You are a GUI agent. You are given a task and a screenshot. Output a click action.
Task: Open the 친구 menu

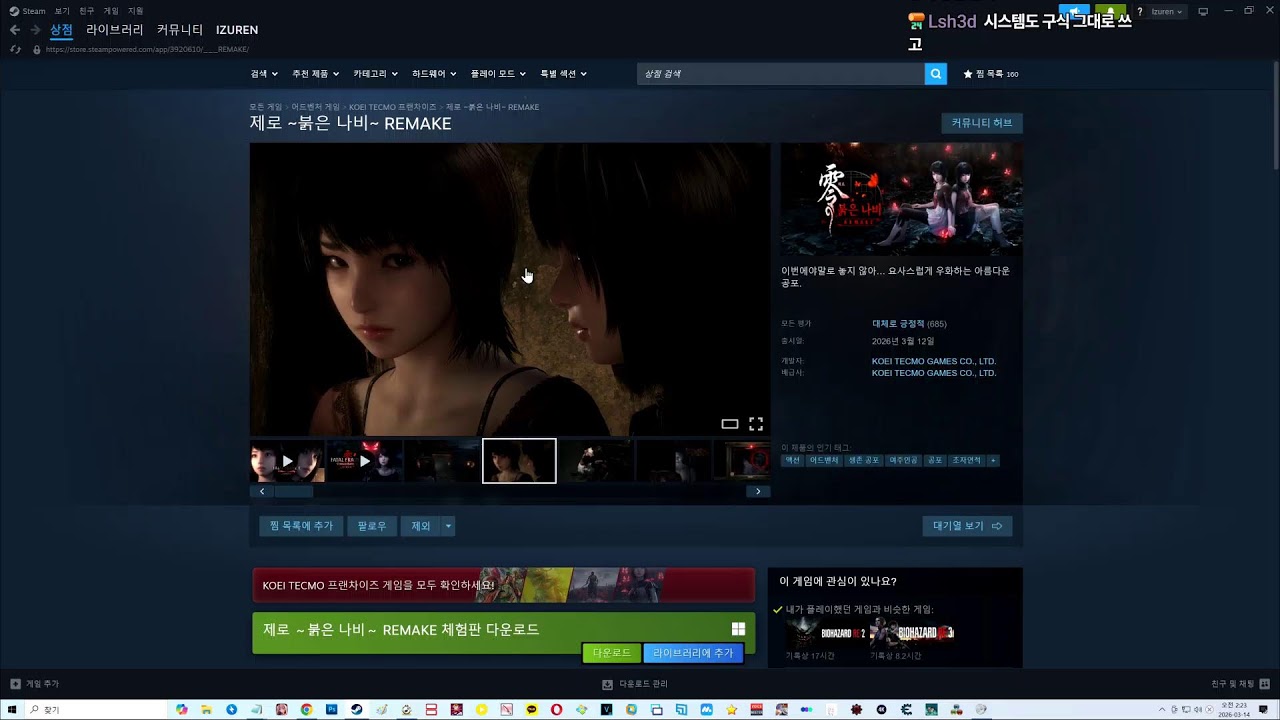pyautogui.click(x=87, y=11)
